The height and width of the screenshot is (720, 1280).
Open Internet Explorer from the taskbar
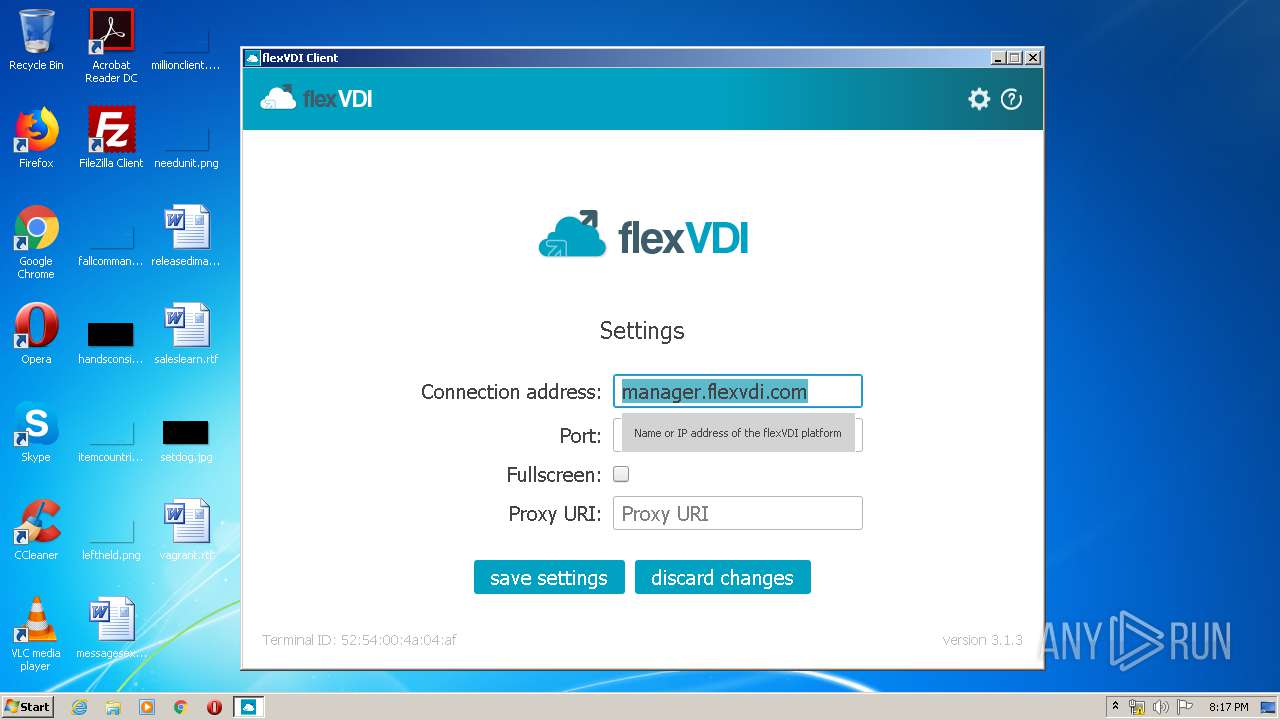click(x=79, y=707)
